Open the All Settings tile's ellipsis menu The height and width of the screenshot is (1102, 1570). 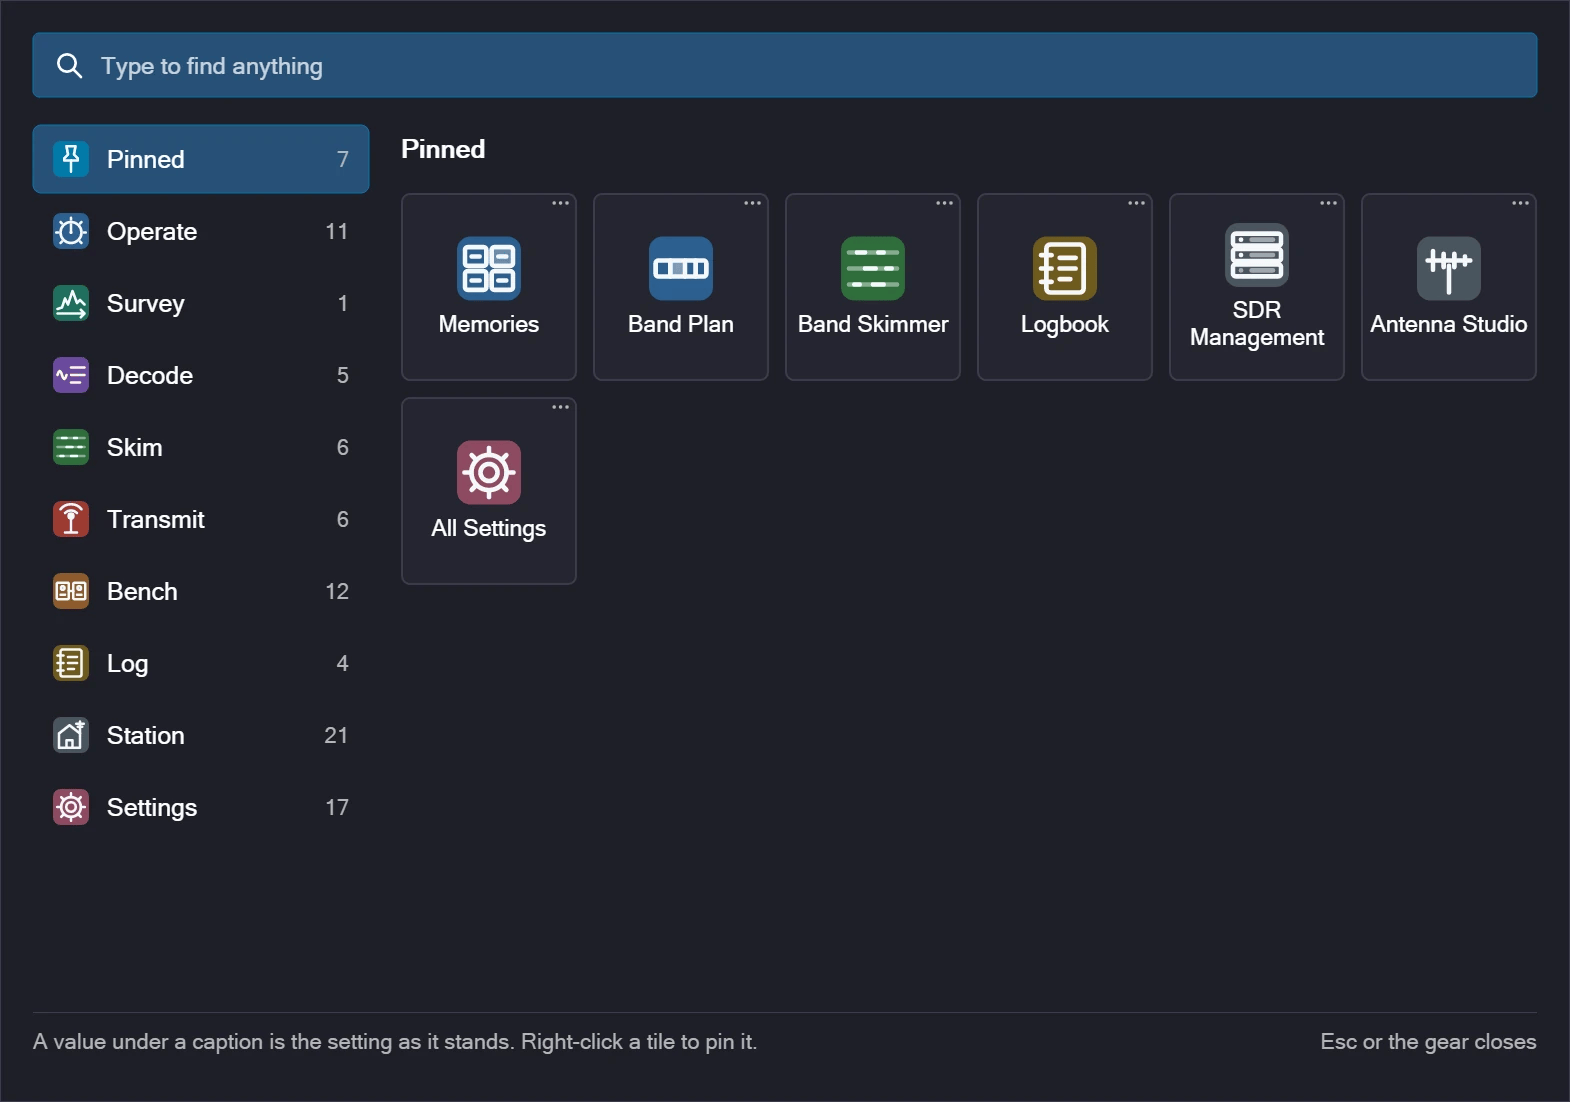coord(561,407)
